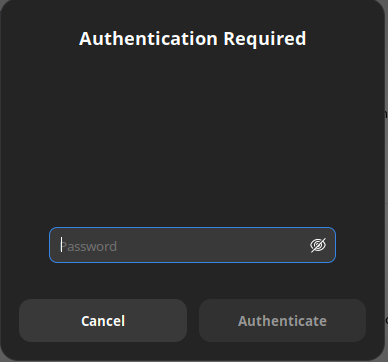Click the Cancel button

103,320
